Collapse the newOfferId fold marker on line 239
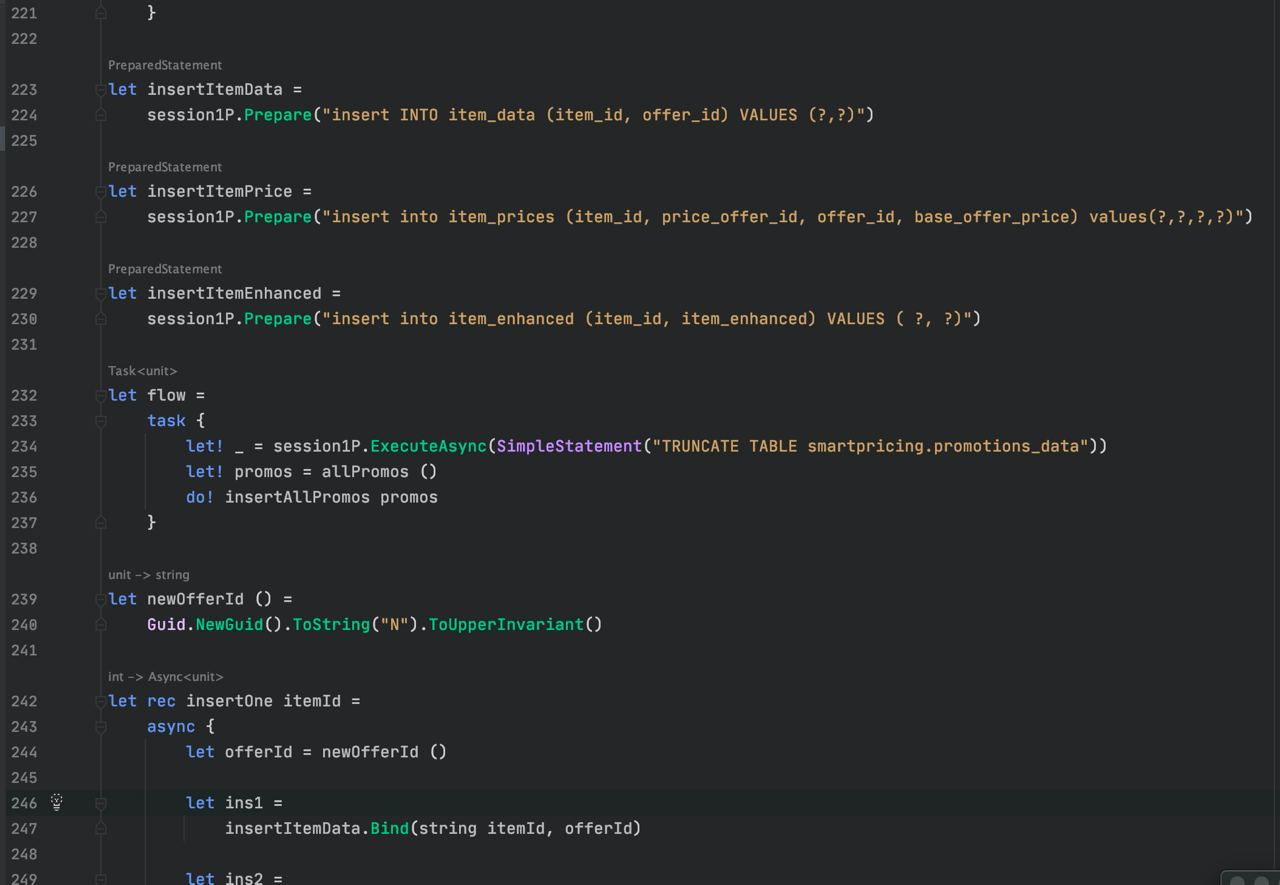1280x885 pixels. [x=101, y=600]
